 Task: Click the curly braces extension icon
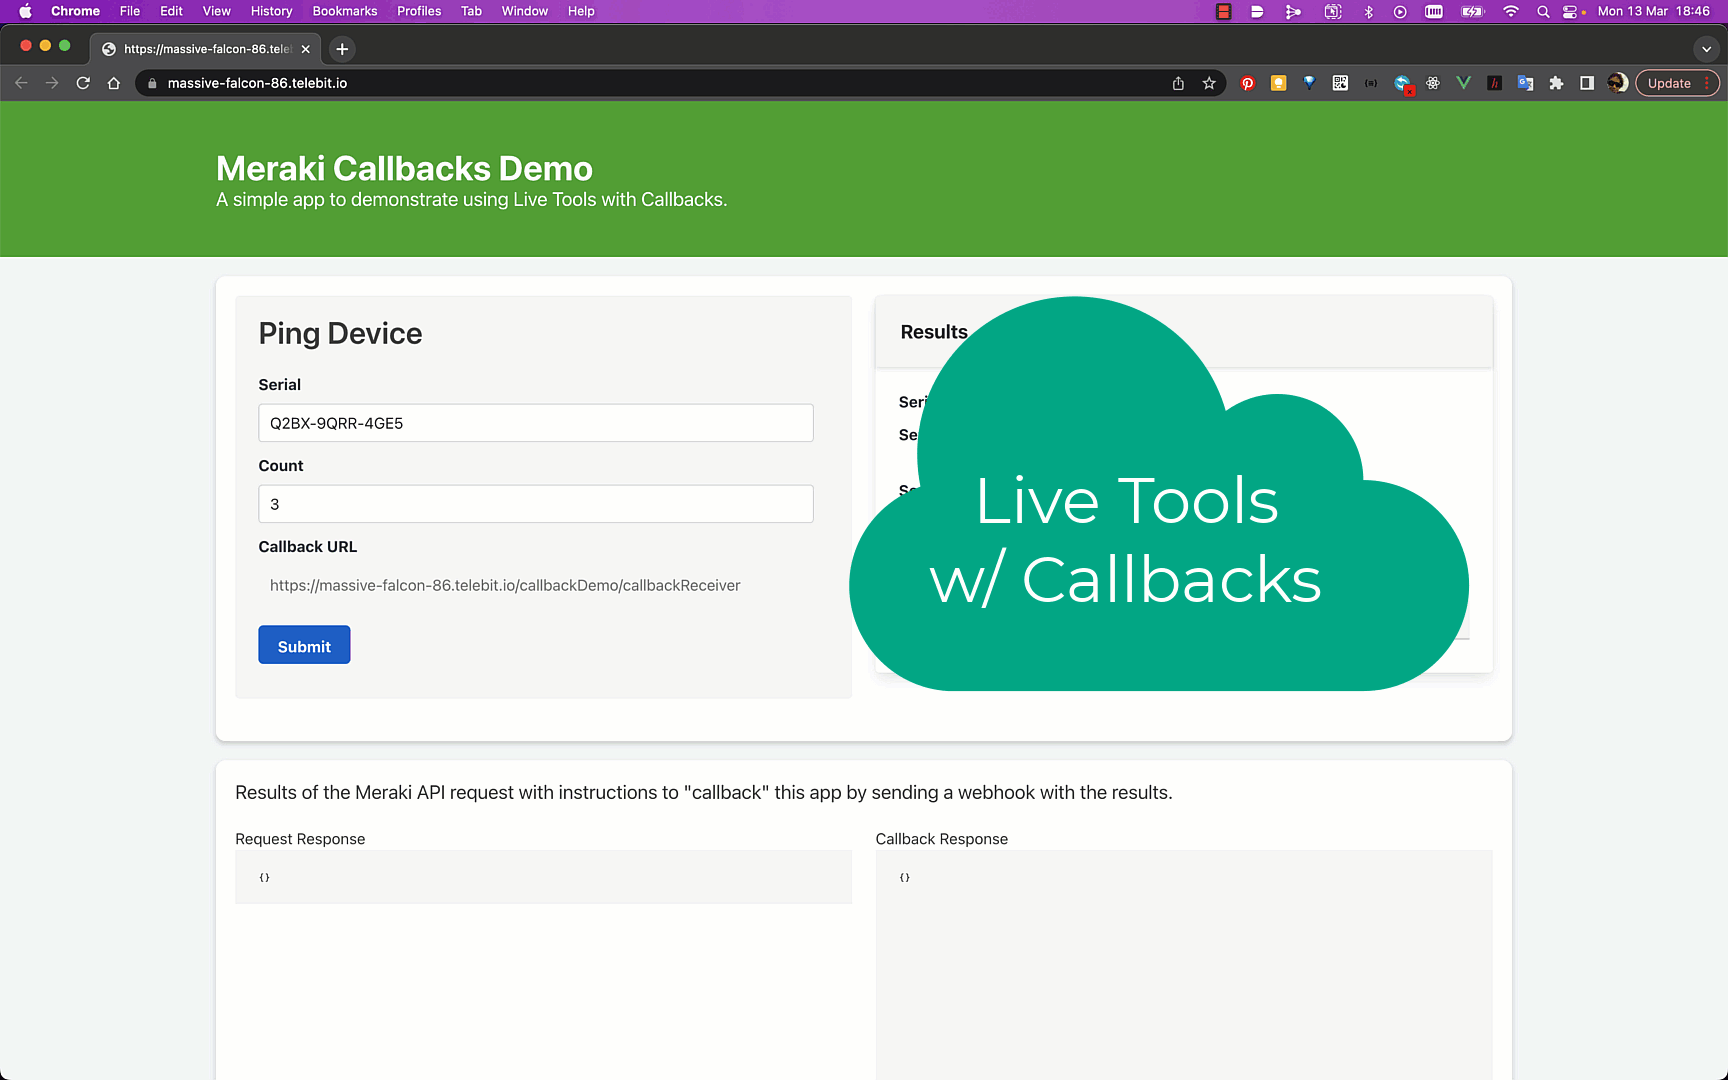[x=1371, y=83]
